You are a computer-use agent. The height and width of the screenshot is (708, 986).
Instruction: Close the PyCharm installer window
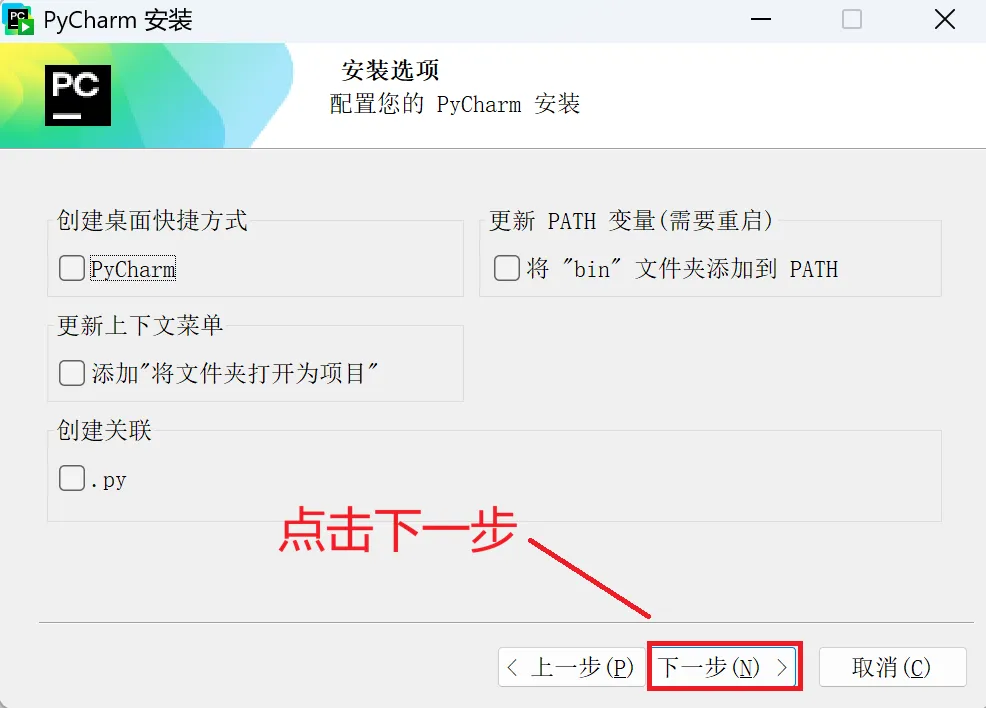[944, 19]
